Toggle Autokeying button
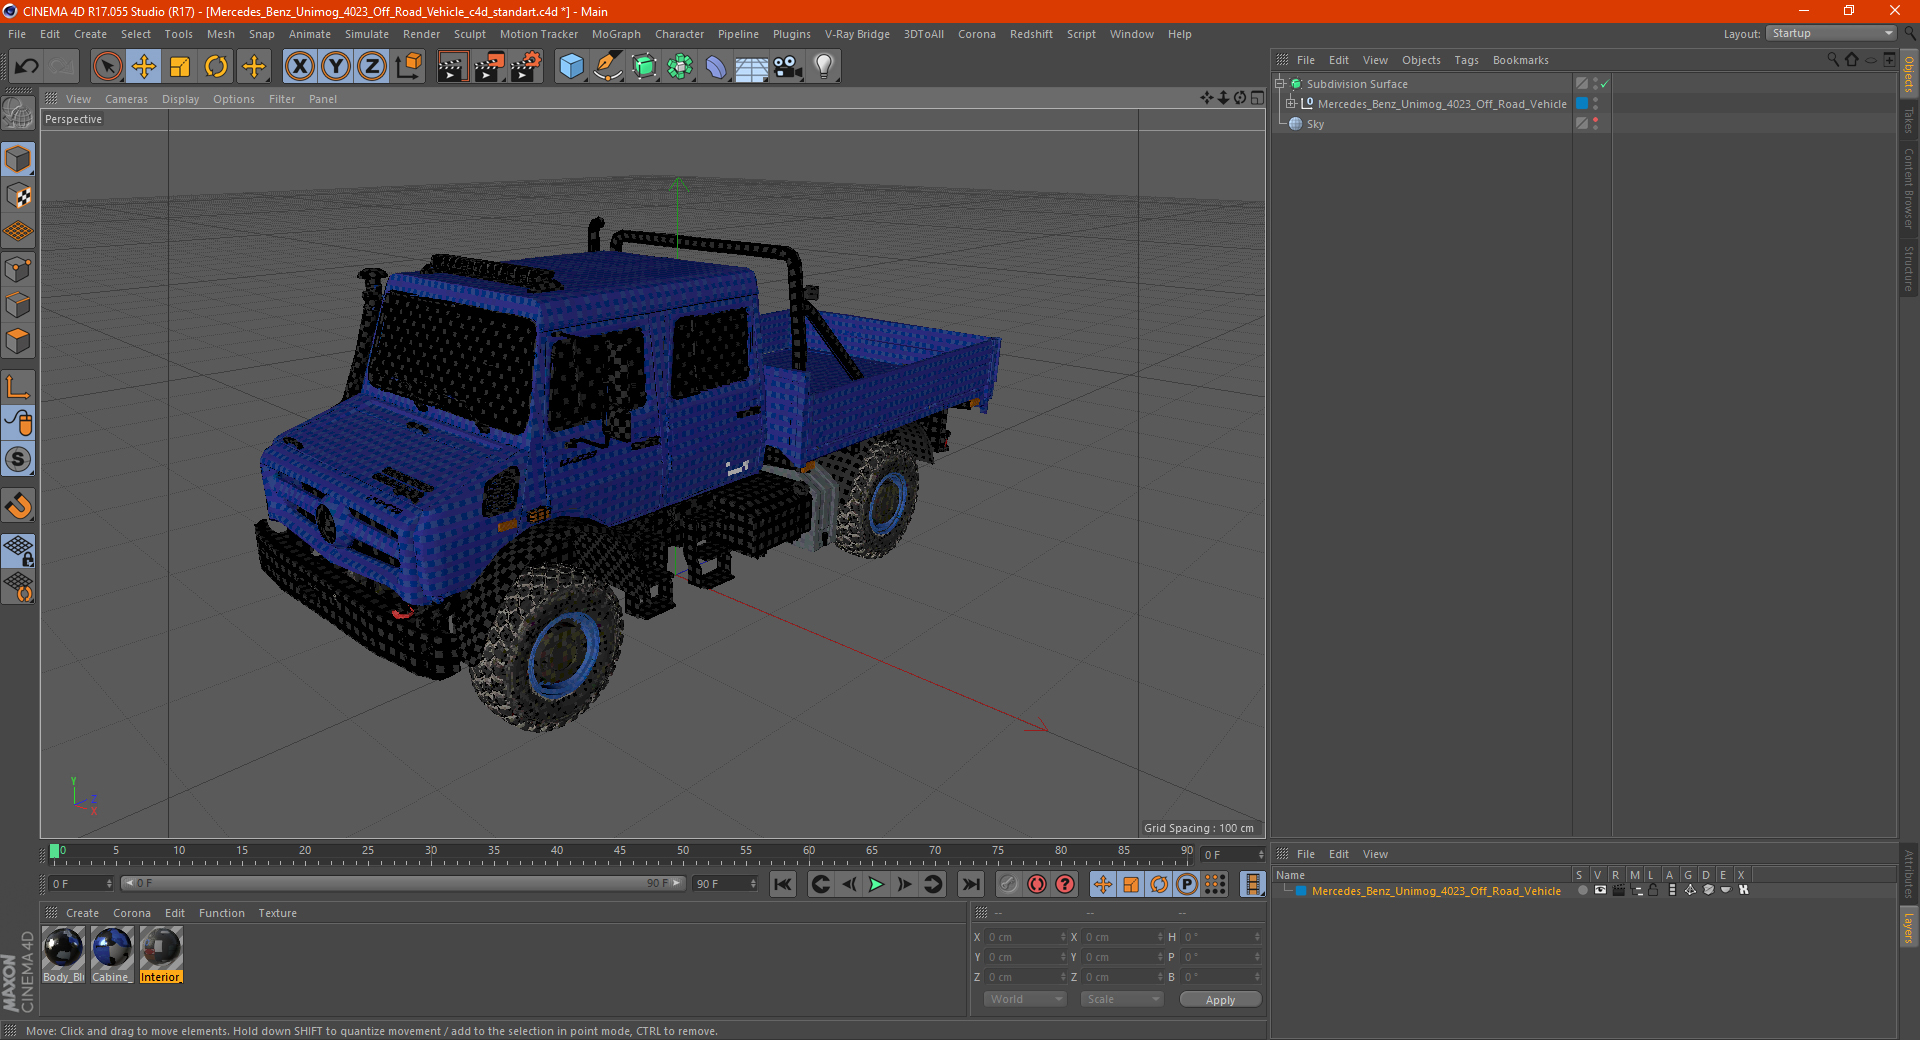The height and width of the screenshot is (1040, 1920). (x=1037, y=884)
